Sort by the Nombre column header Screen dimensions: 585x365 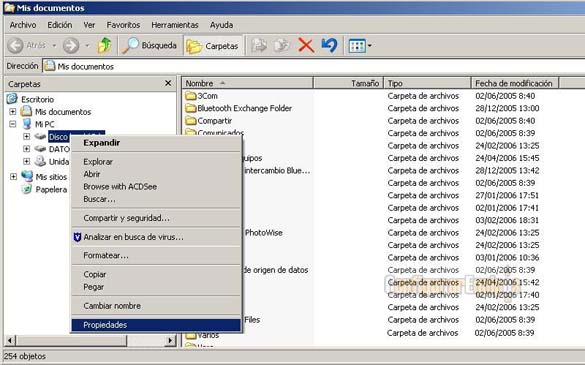click(x=247, y=83)
